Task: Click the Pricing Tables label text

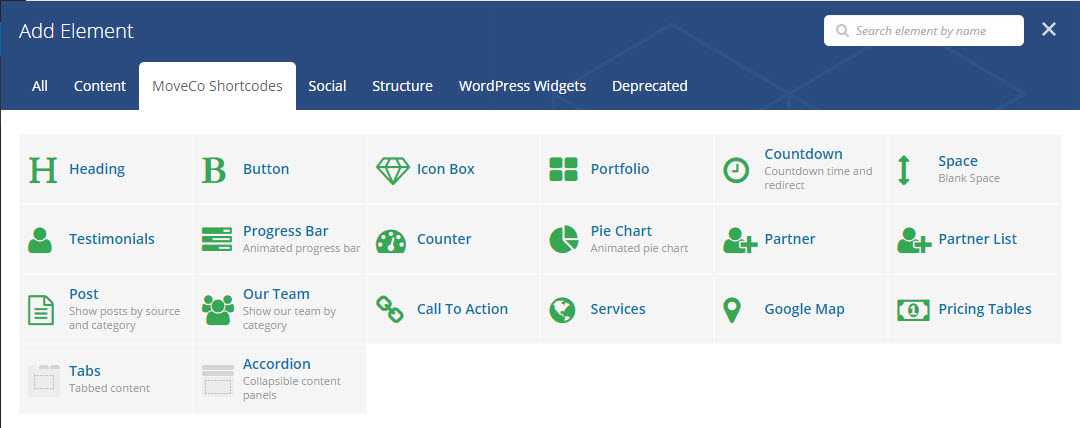Action: click(985, 309)
